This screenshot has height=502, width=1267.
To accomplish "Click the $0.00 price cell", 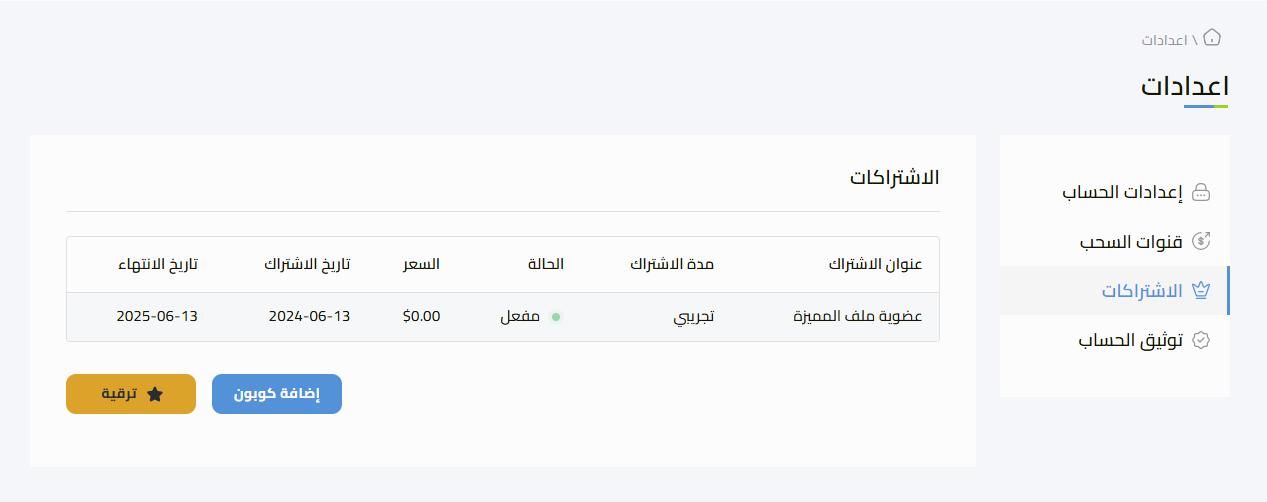I will click(421, 317).
